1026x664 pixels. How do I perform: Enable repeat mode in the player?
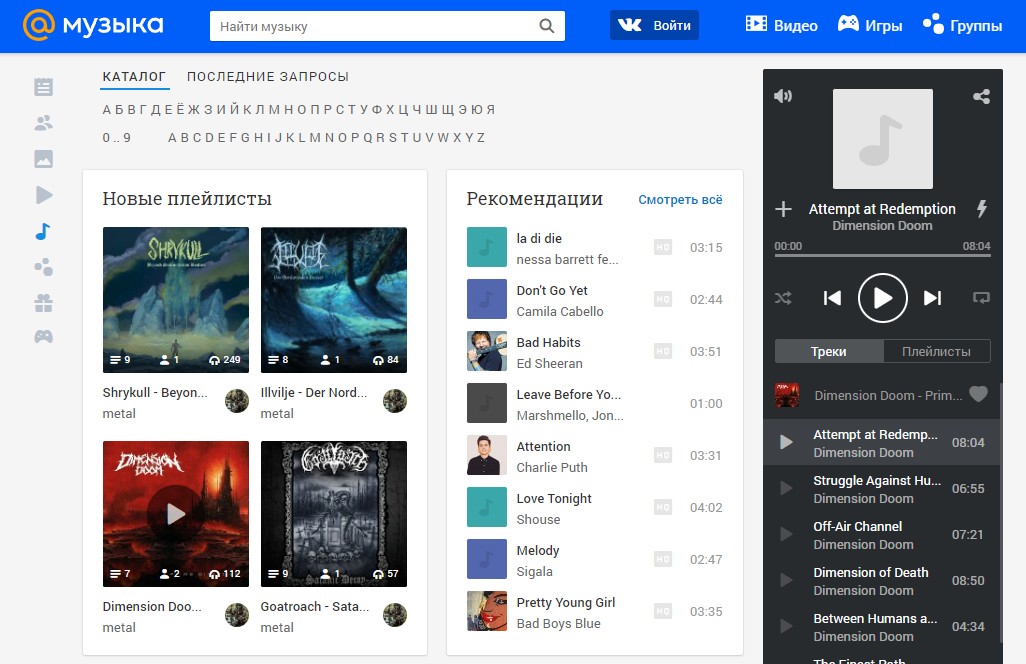click(981, 297)
